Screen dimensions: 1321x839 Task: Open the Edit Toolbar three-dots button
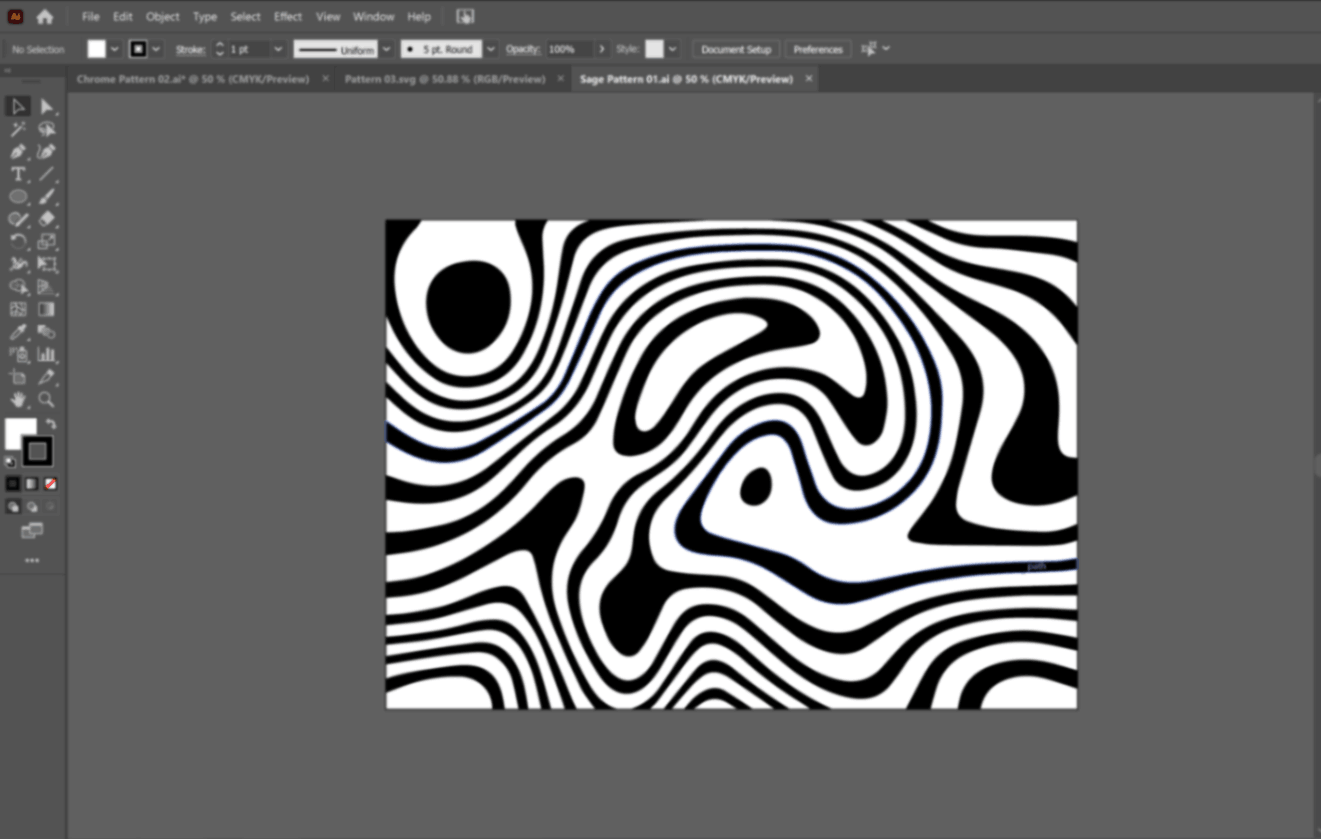pos(32,561)
